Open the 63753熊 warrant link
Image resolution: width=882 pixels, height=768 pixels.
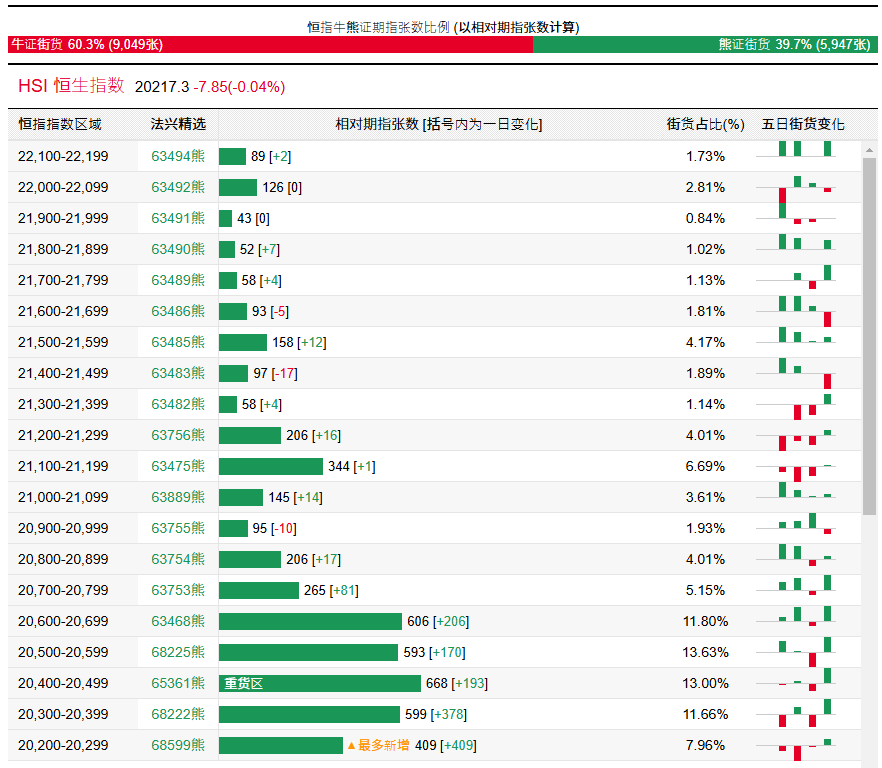[x=178, y=590]
